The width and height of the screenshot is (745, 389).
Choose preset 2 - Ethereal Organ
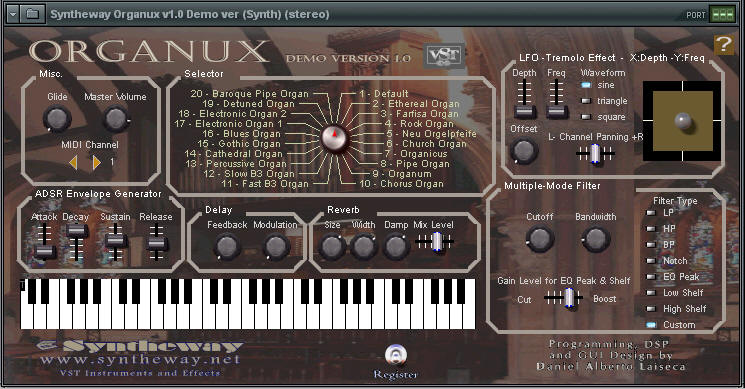point(416,104)
